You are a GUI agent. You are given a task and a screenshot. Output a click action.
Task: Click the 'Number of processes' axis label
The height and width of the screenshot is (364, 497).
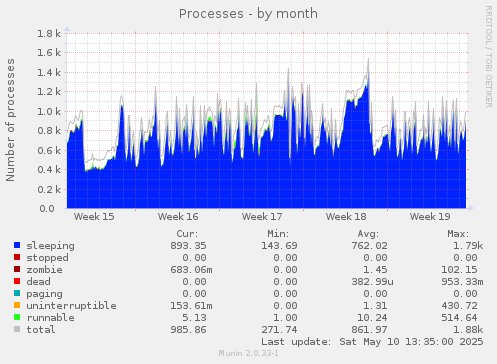coord(10,120)
